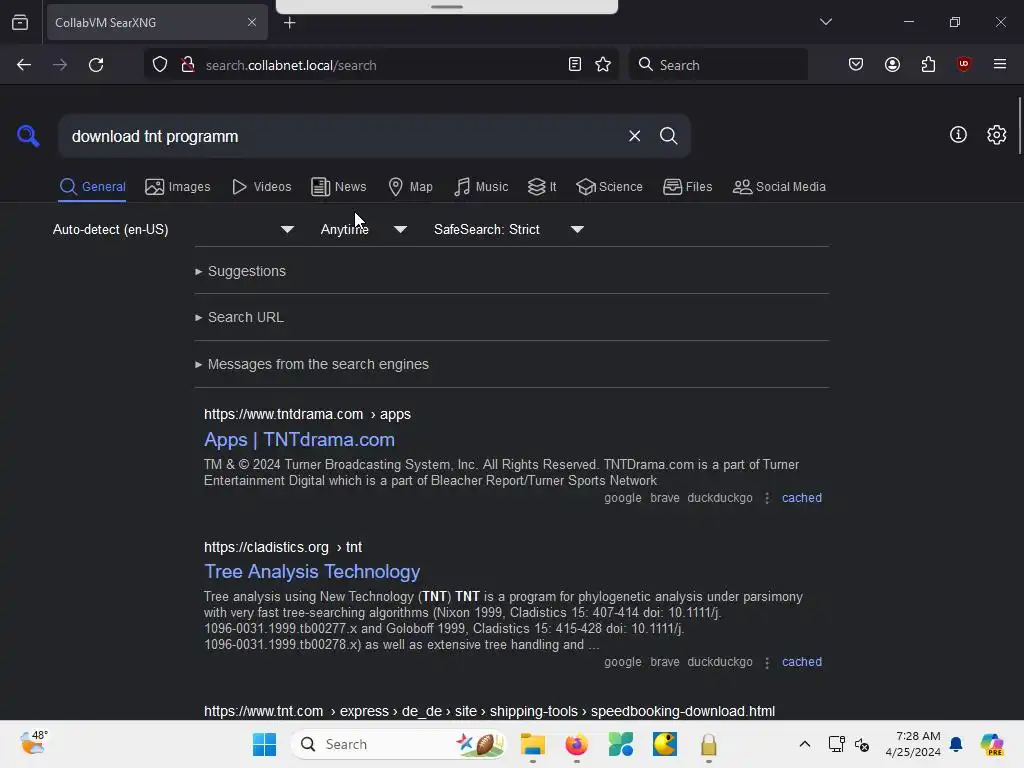Switch to the It category
The width and height of the screenshot is (1024, 768).
[x=542, y=187]
